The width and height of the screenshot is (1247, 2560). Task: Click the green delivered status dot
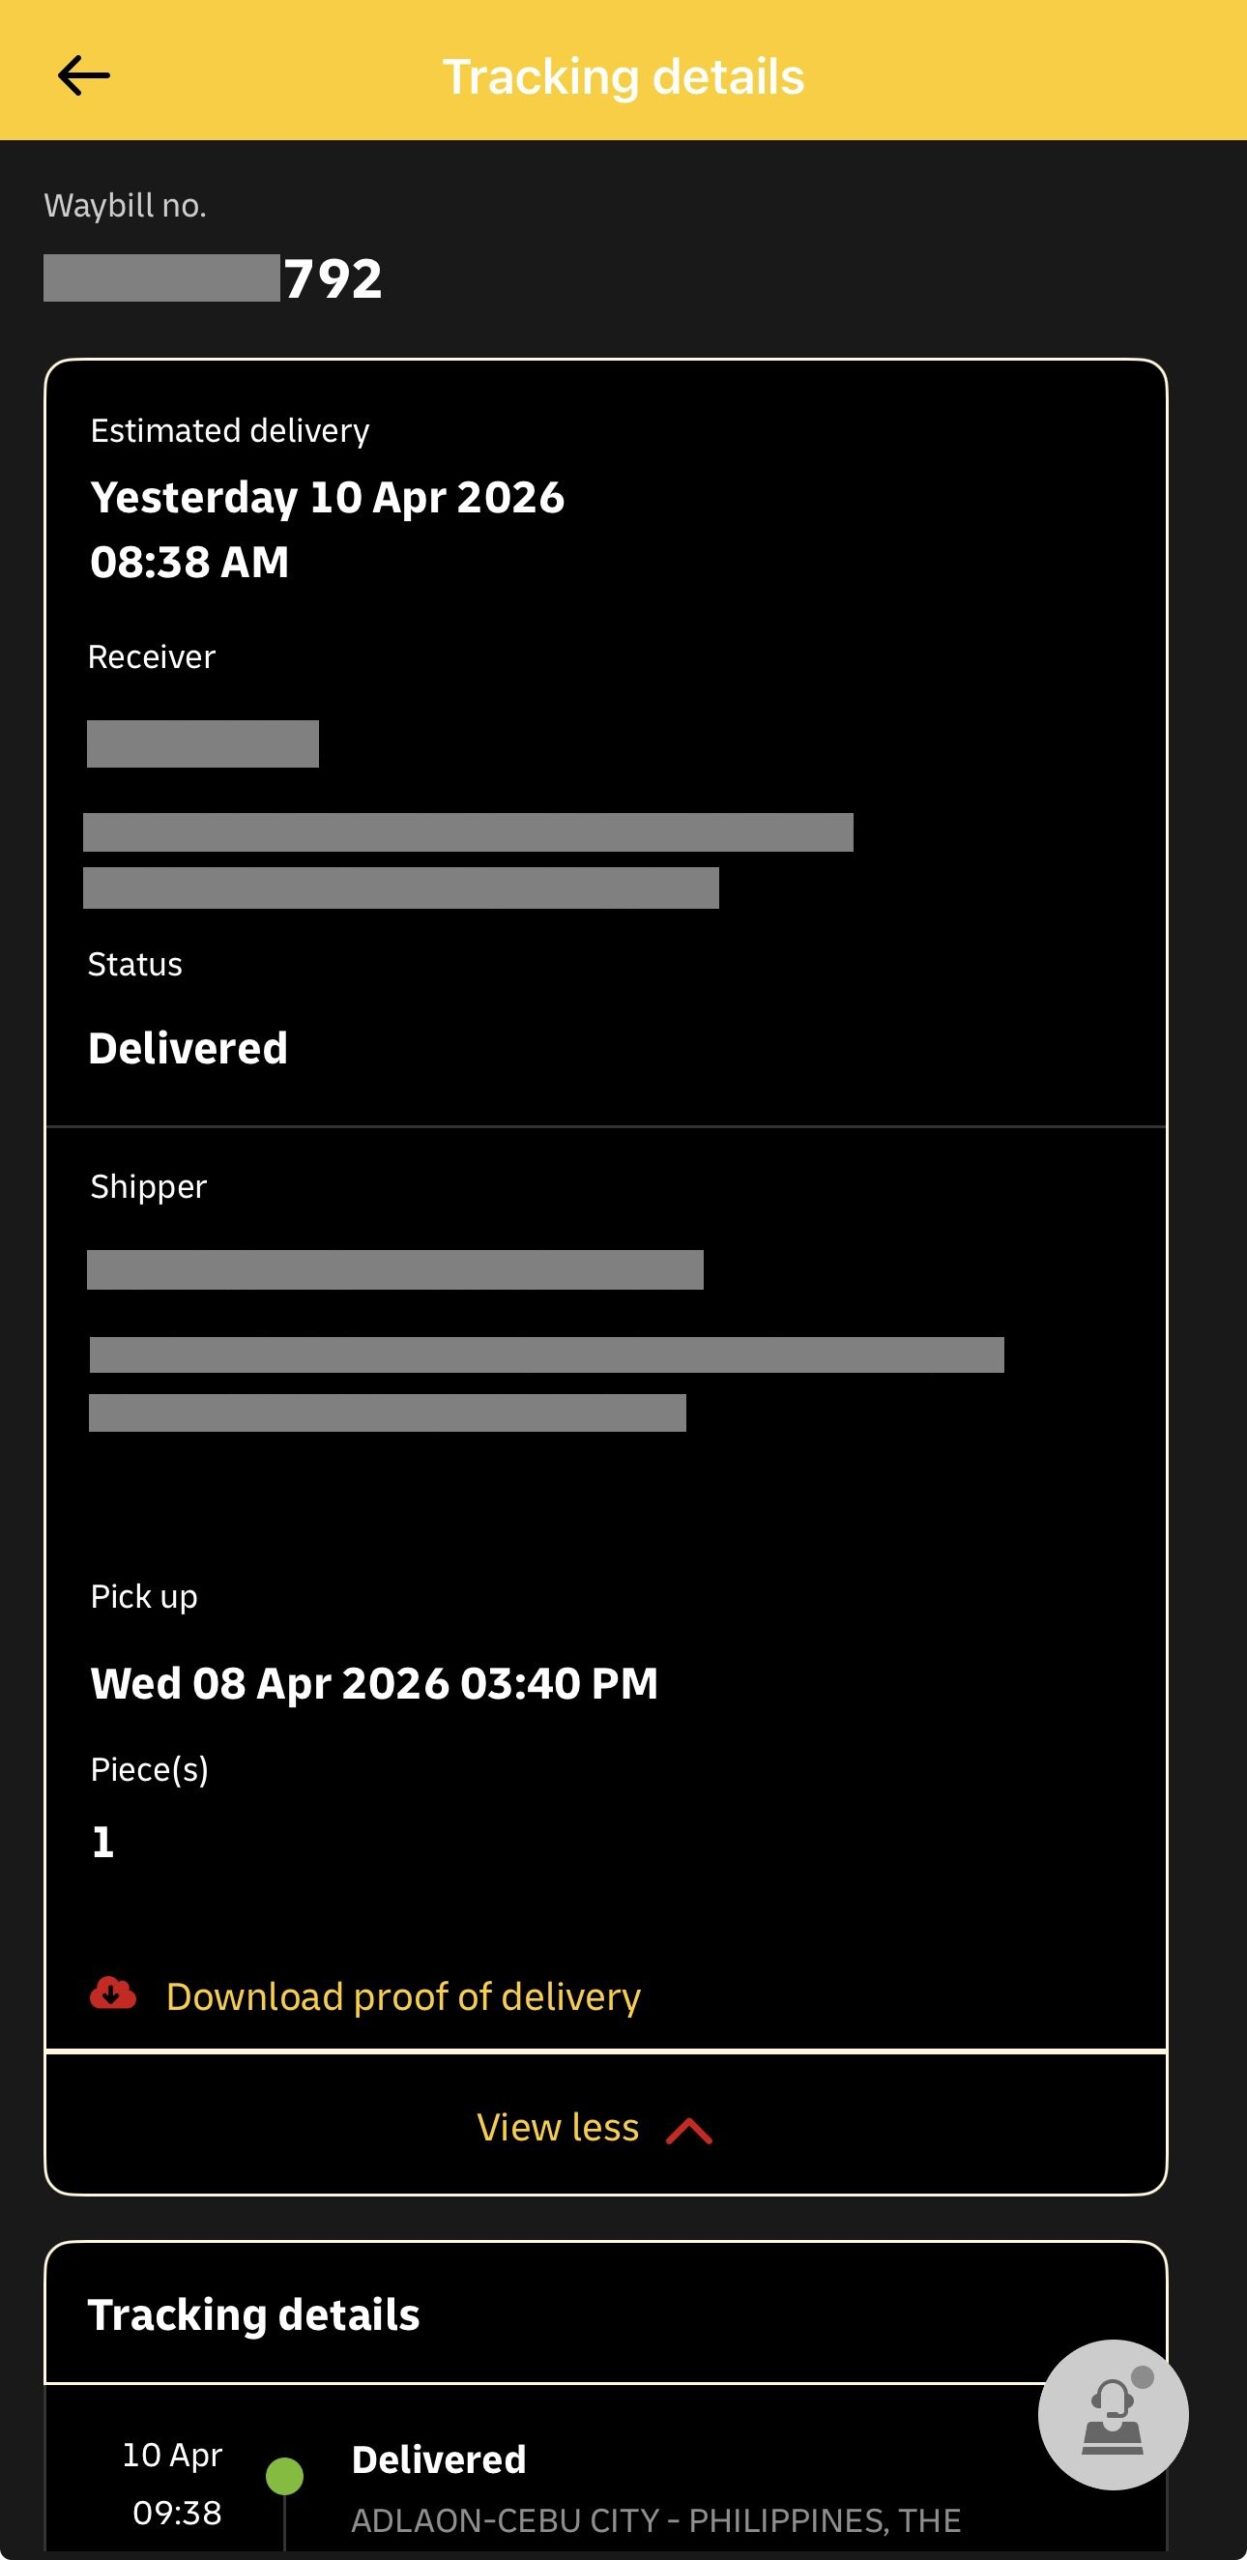coord(284,2476)
